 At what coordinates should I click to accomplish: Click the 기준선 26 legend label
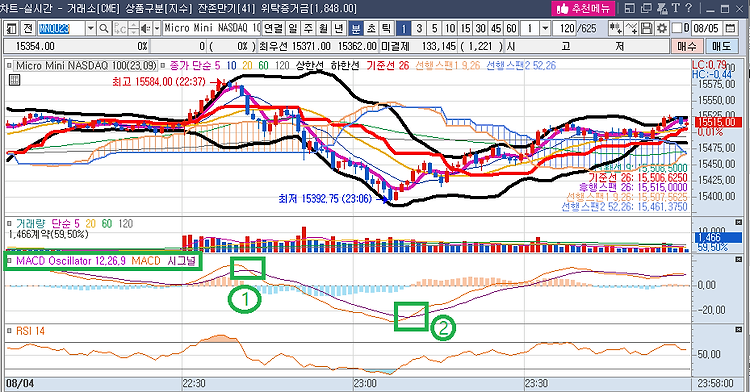pyautogui.click(x=388, y=65)
